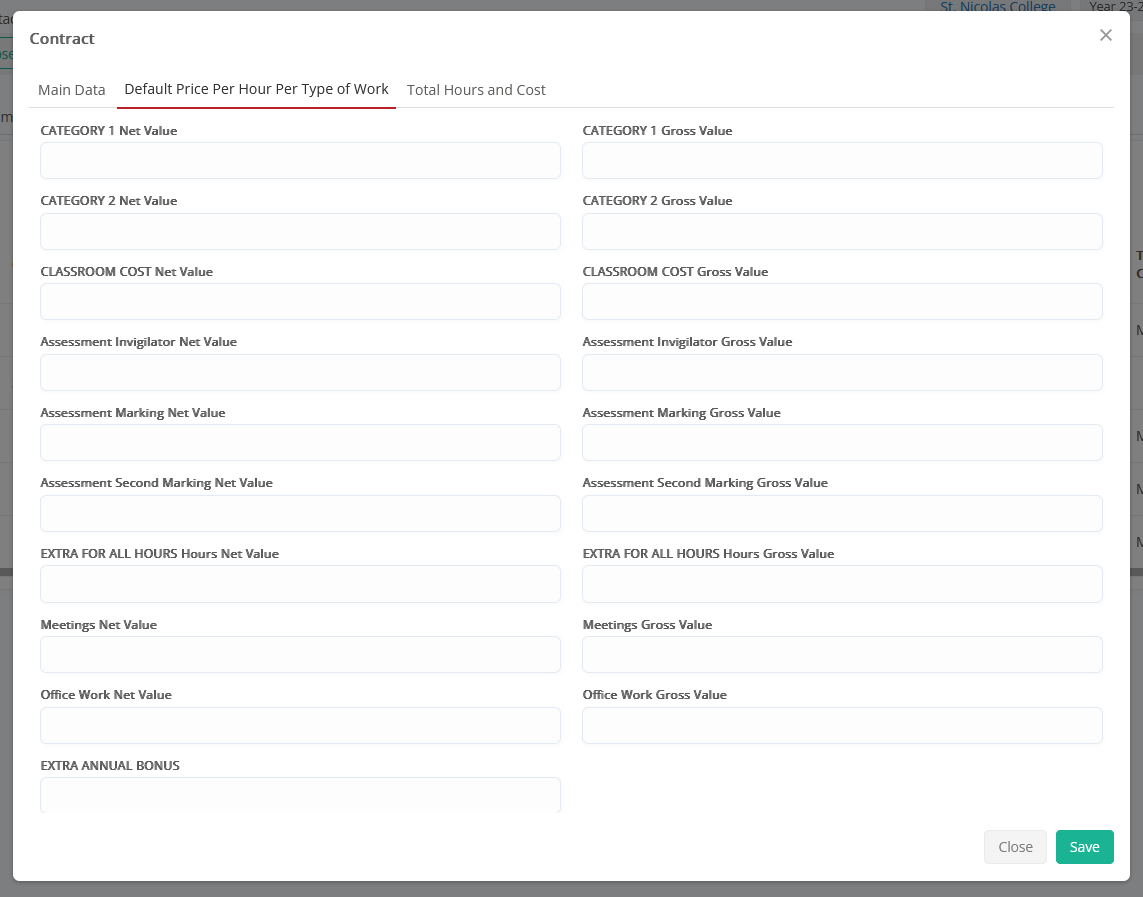The width and height of the screenshot is (1143, 897).
Task: Click CLASSROOM COST Gross Value field
Action: pos(842,301)
